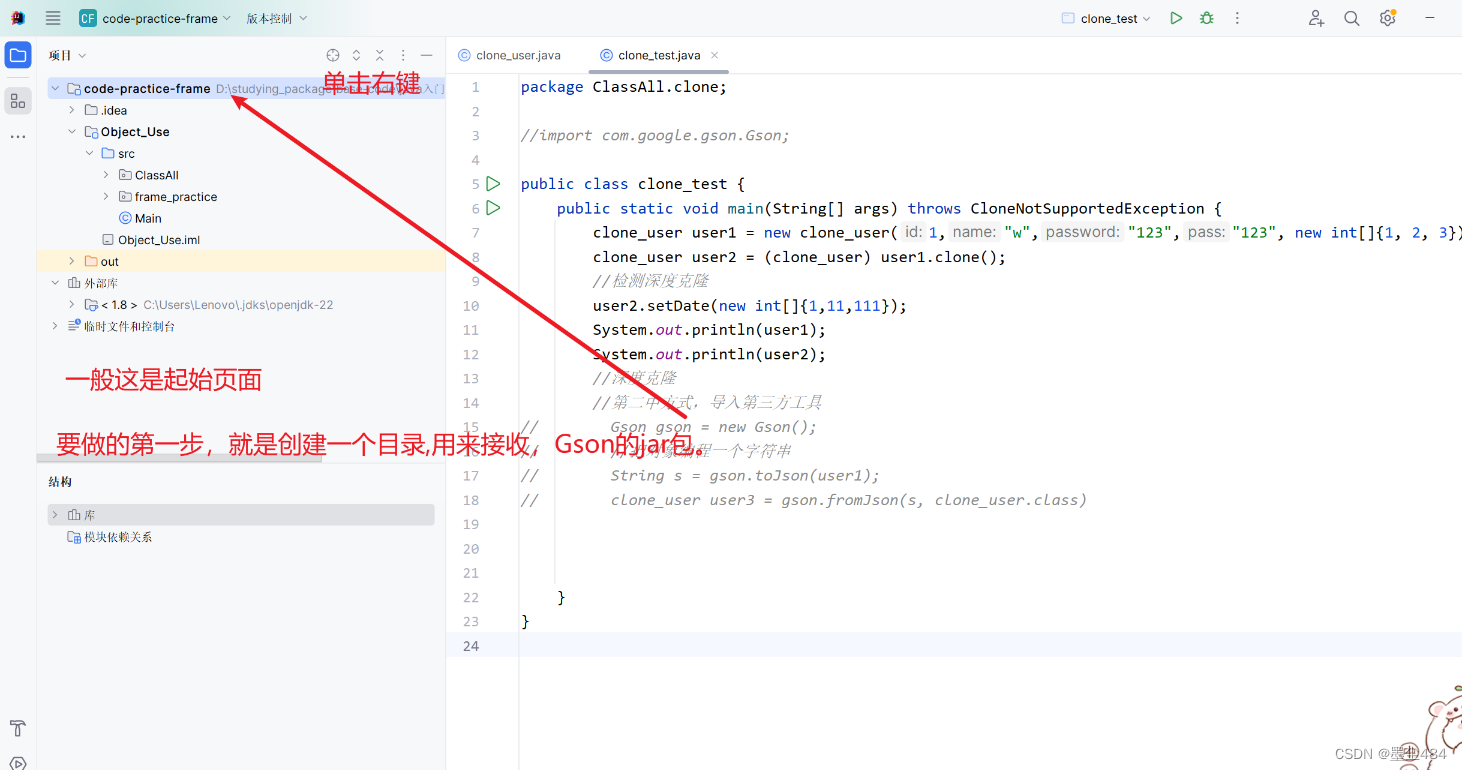The height and width of the screenshot is (770, 1462).
Task: Click the blue Project folder icon in left sidebar
Action: (17, 55)
